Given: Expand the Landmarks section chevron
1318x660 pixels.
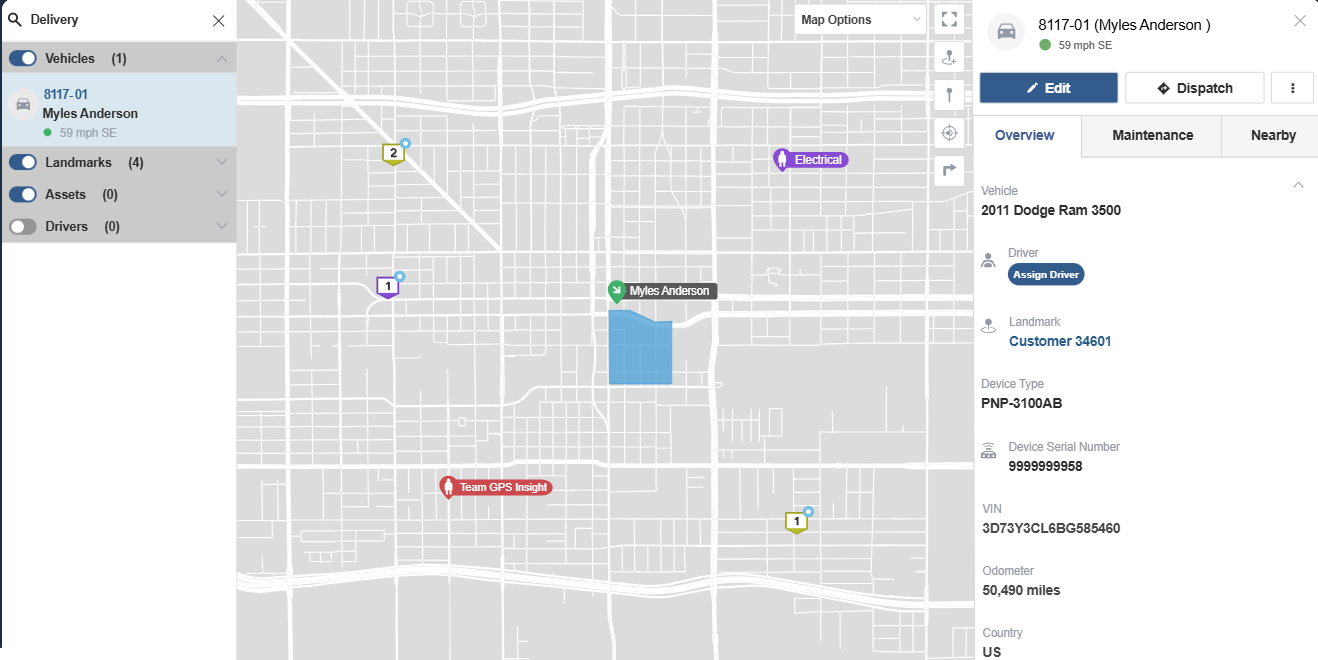Looking at the screenshot, I should pos(221,162).
